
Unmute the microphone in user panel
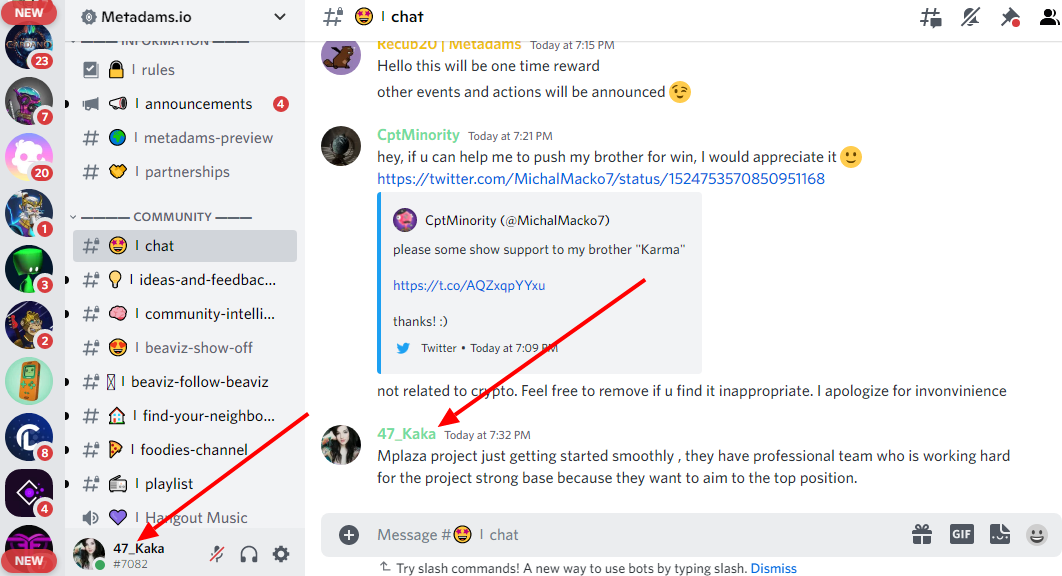pos(217,554)
